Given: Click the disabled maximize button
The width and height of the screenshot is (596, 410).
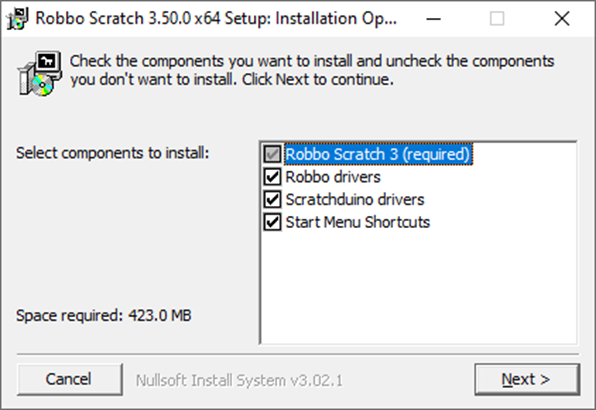Looking at the screenshot, I should click(x=497, y=18).
